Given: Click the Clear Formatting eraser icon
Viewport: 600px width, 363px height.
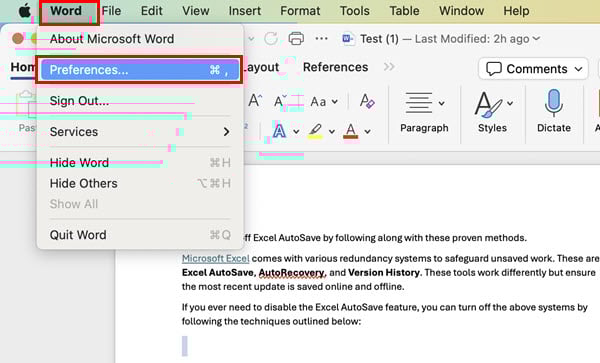Looking at the screenshot, I should [367, 101].
